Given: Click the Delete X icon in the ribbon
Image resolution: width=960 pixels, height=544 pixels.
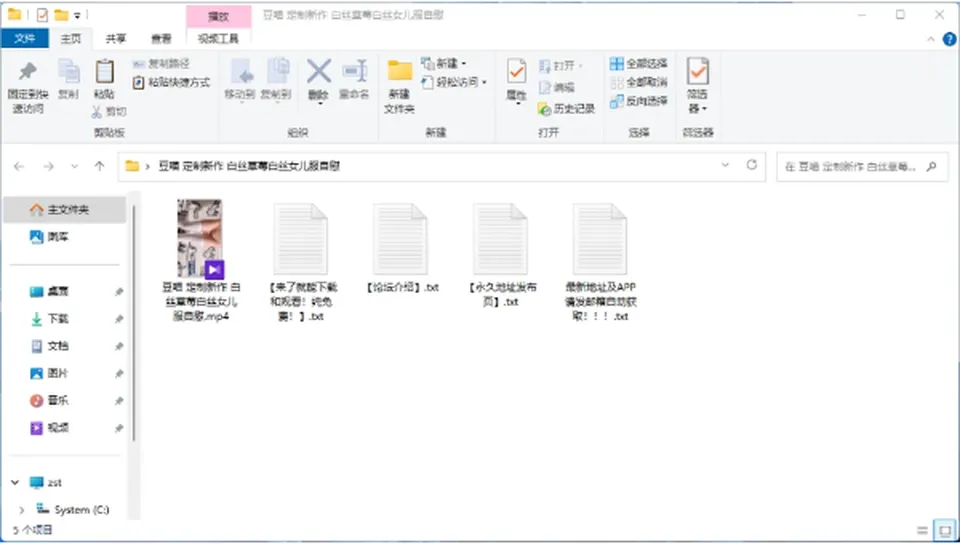Looking at the screenshot, I should pos(318,72).
